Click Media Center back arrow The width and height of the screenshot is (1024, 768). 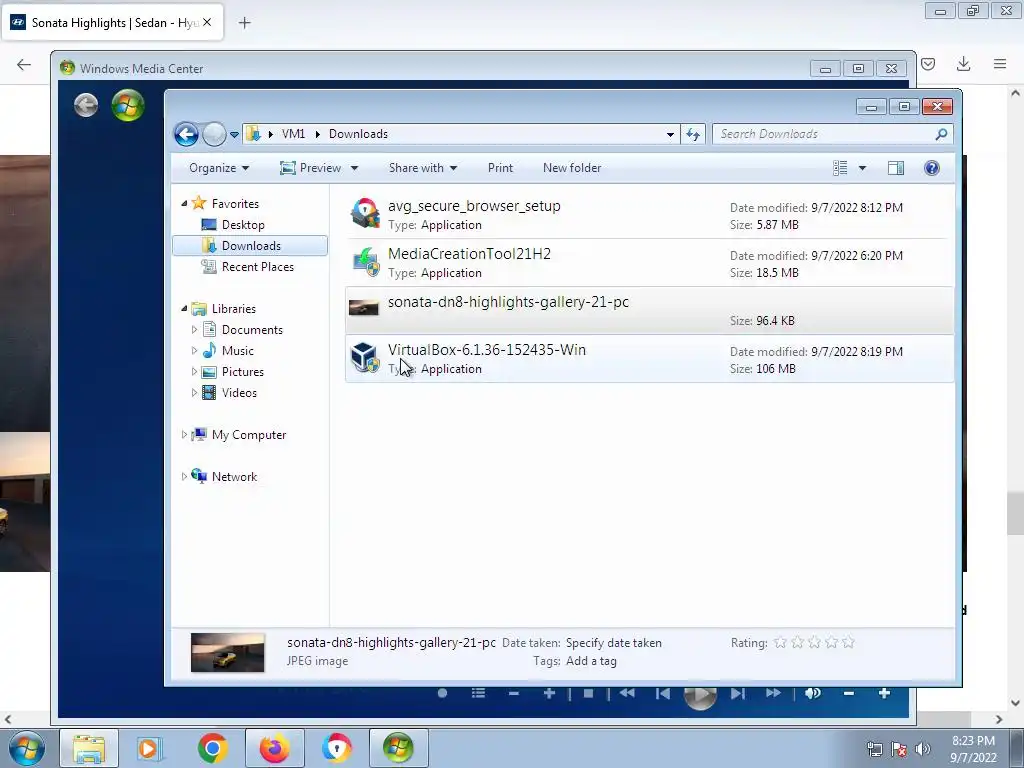(x=86, y=105)
